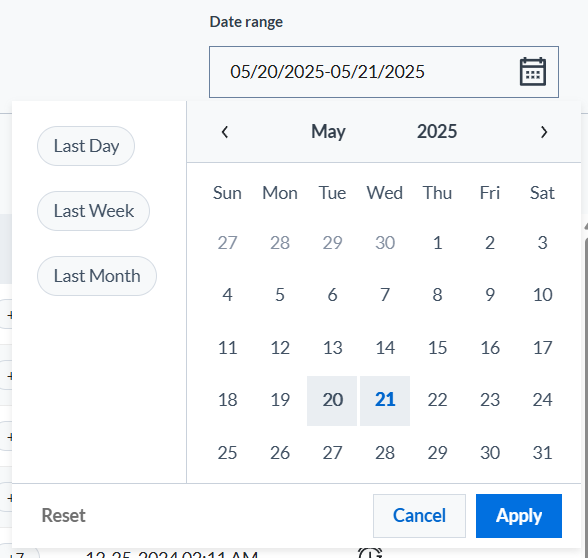Open the 2025 year selector
588x558 pixels.
437,132
